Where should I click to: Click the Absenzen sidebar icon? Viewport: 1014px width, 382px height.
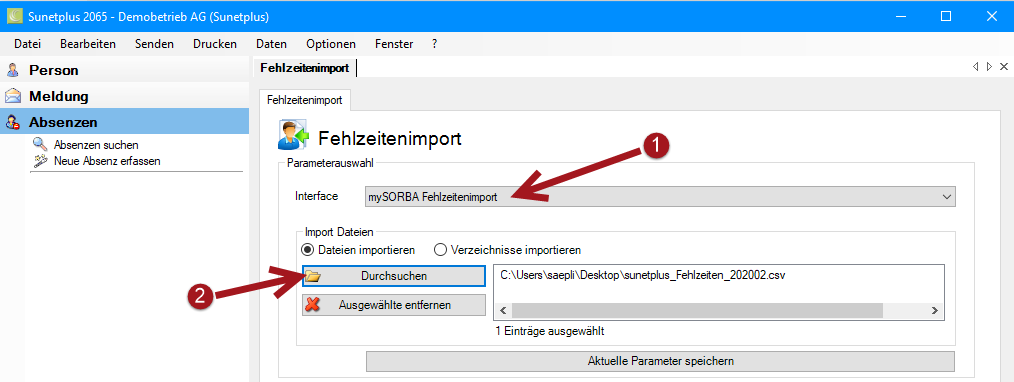point(12,122)
